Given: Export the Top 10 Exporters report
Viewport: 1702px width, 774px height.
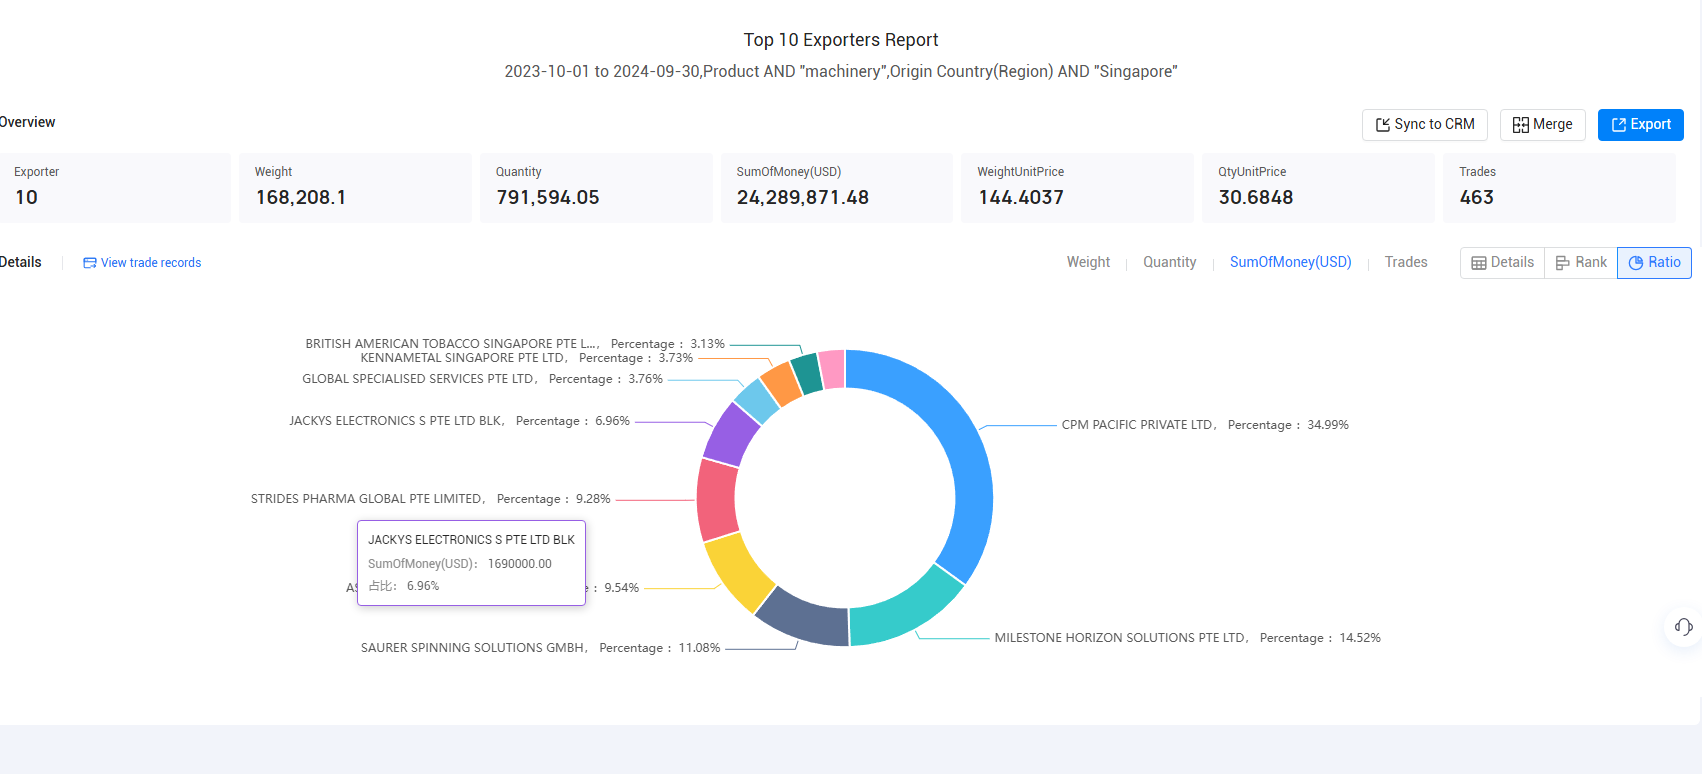Looking at the screenshot, I should (x=1640, y=125).
